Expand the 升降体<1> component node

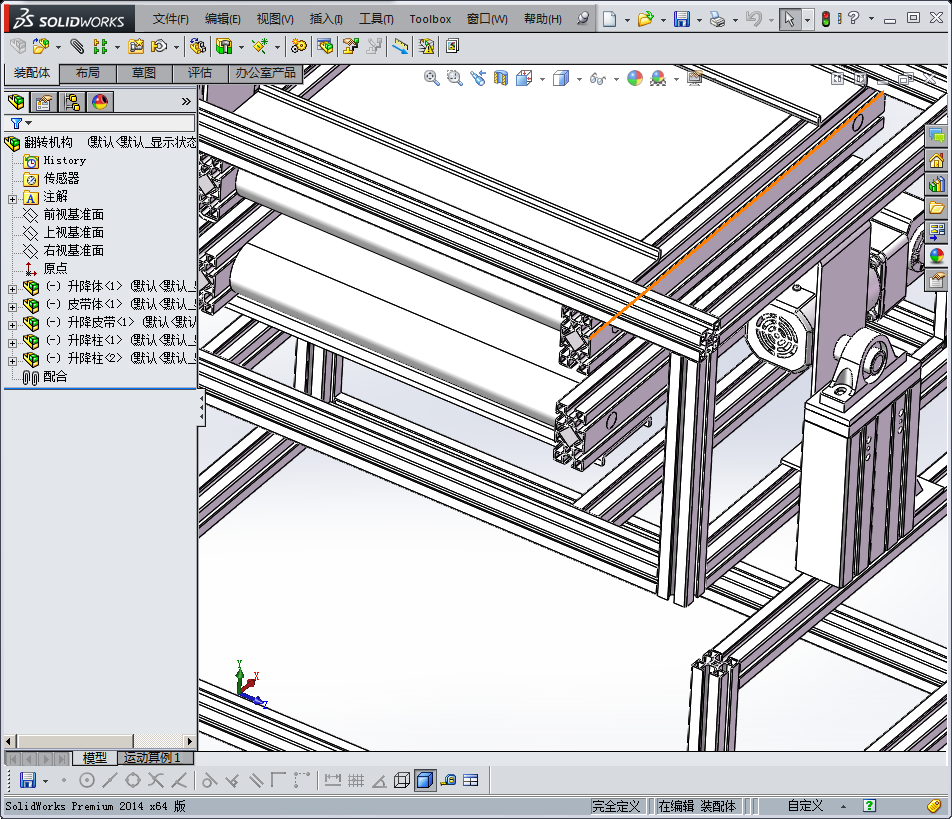click(12, 287)
